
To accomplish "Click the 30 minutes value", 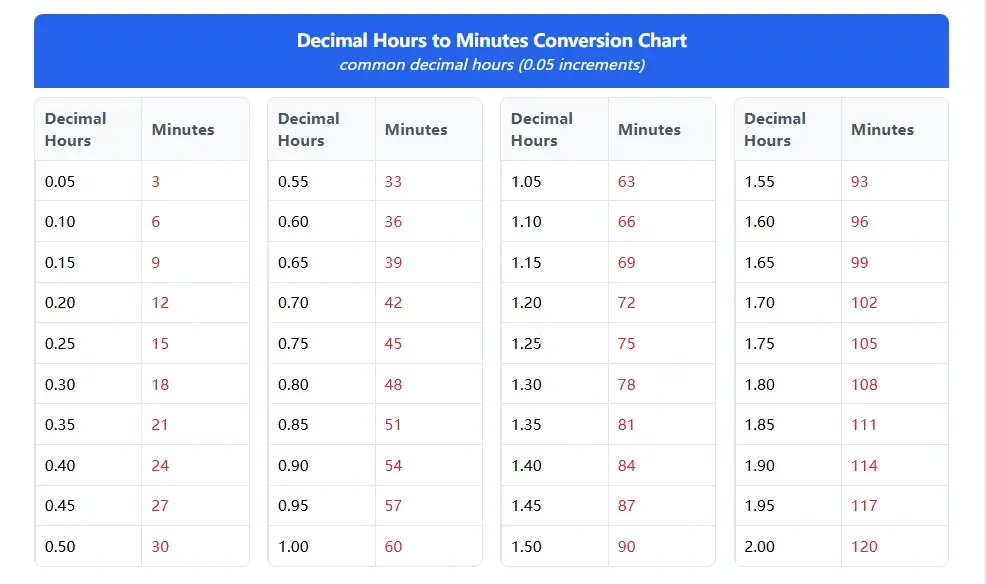I will (x=160, y=547).
